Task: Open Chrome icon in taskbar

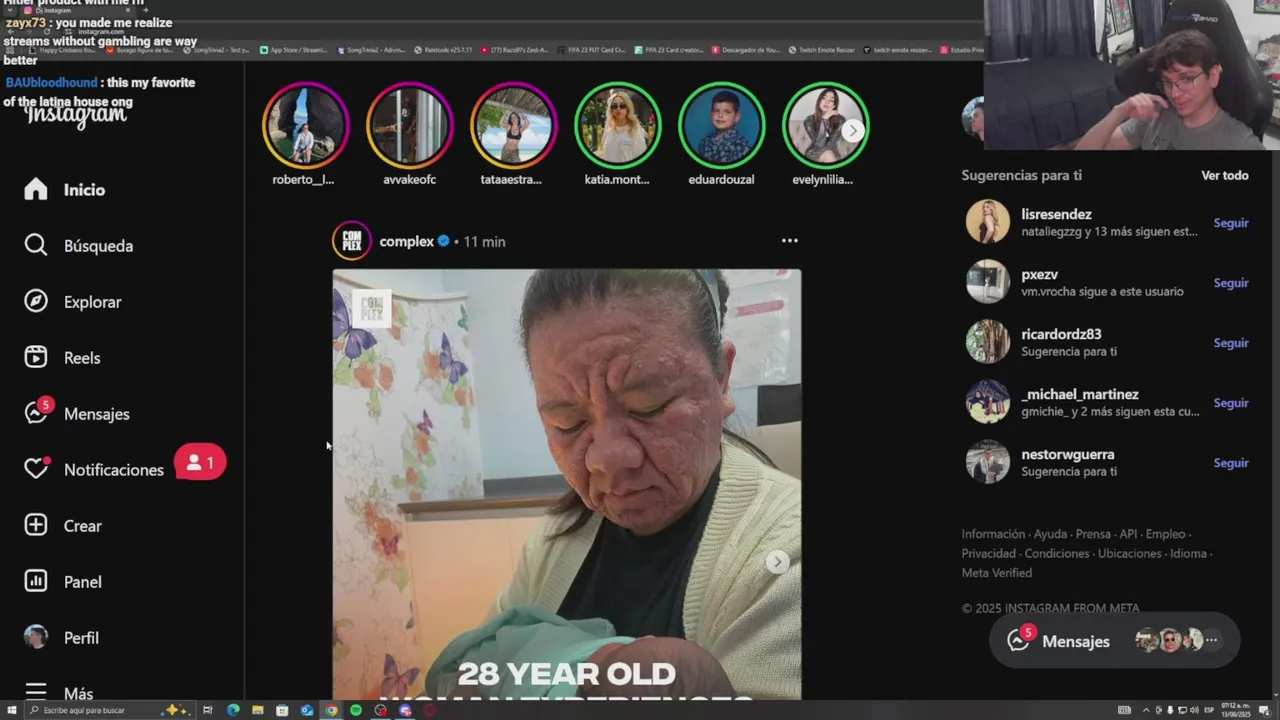Action: point(331,710)
